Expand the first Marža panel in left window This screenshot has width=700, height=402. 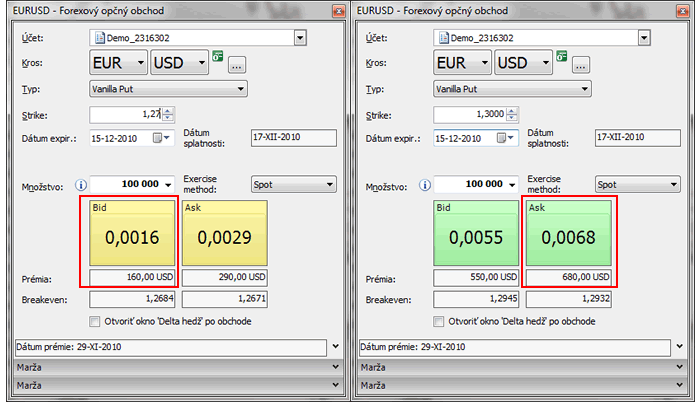[336, 367]
